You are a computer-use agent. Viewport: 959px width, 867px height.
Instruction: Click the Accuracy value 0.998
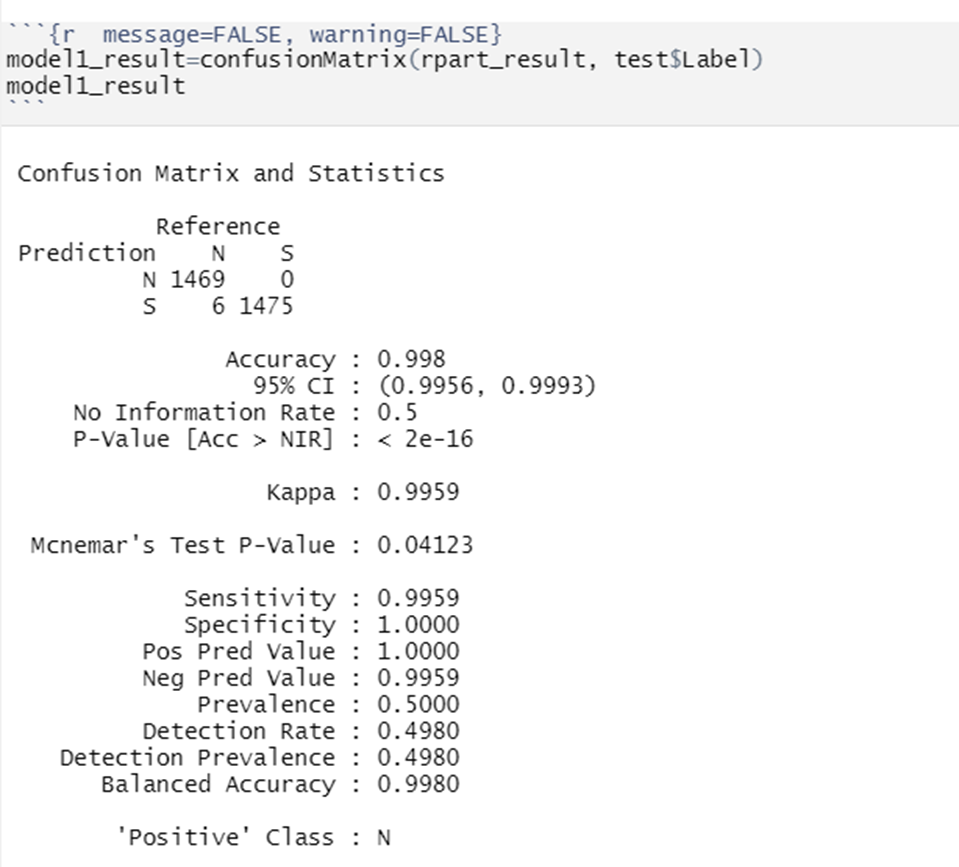pyautogui.click(x=411, y=359)
